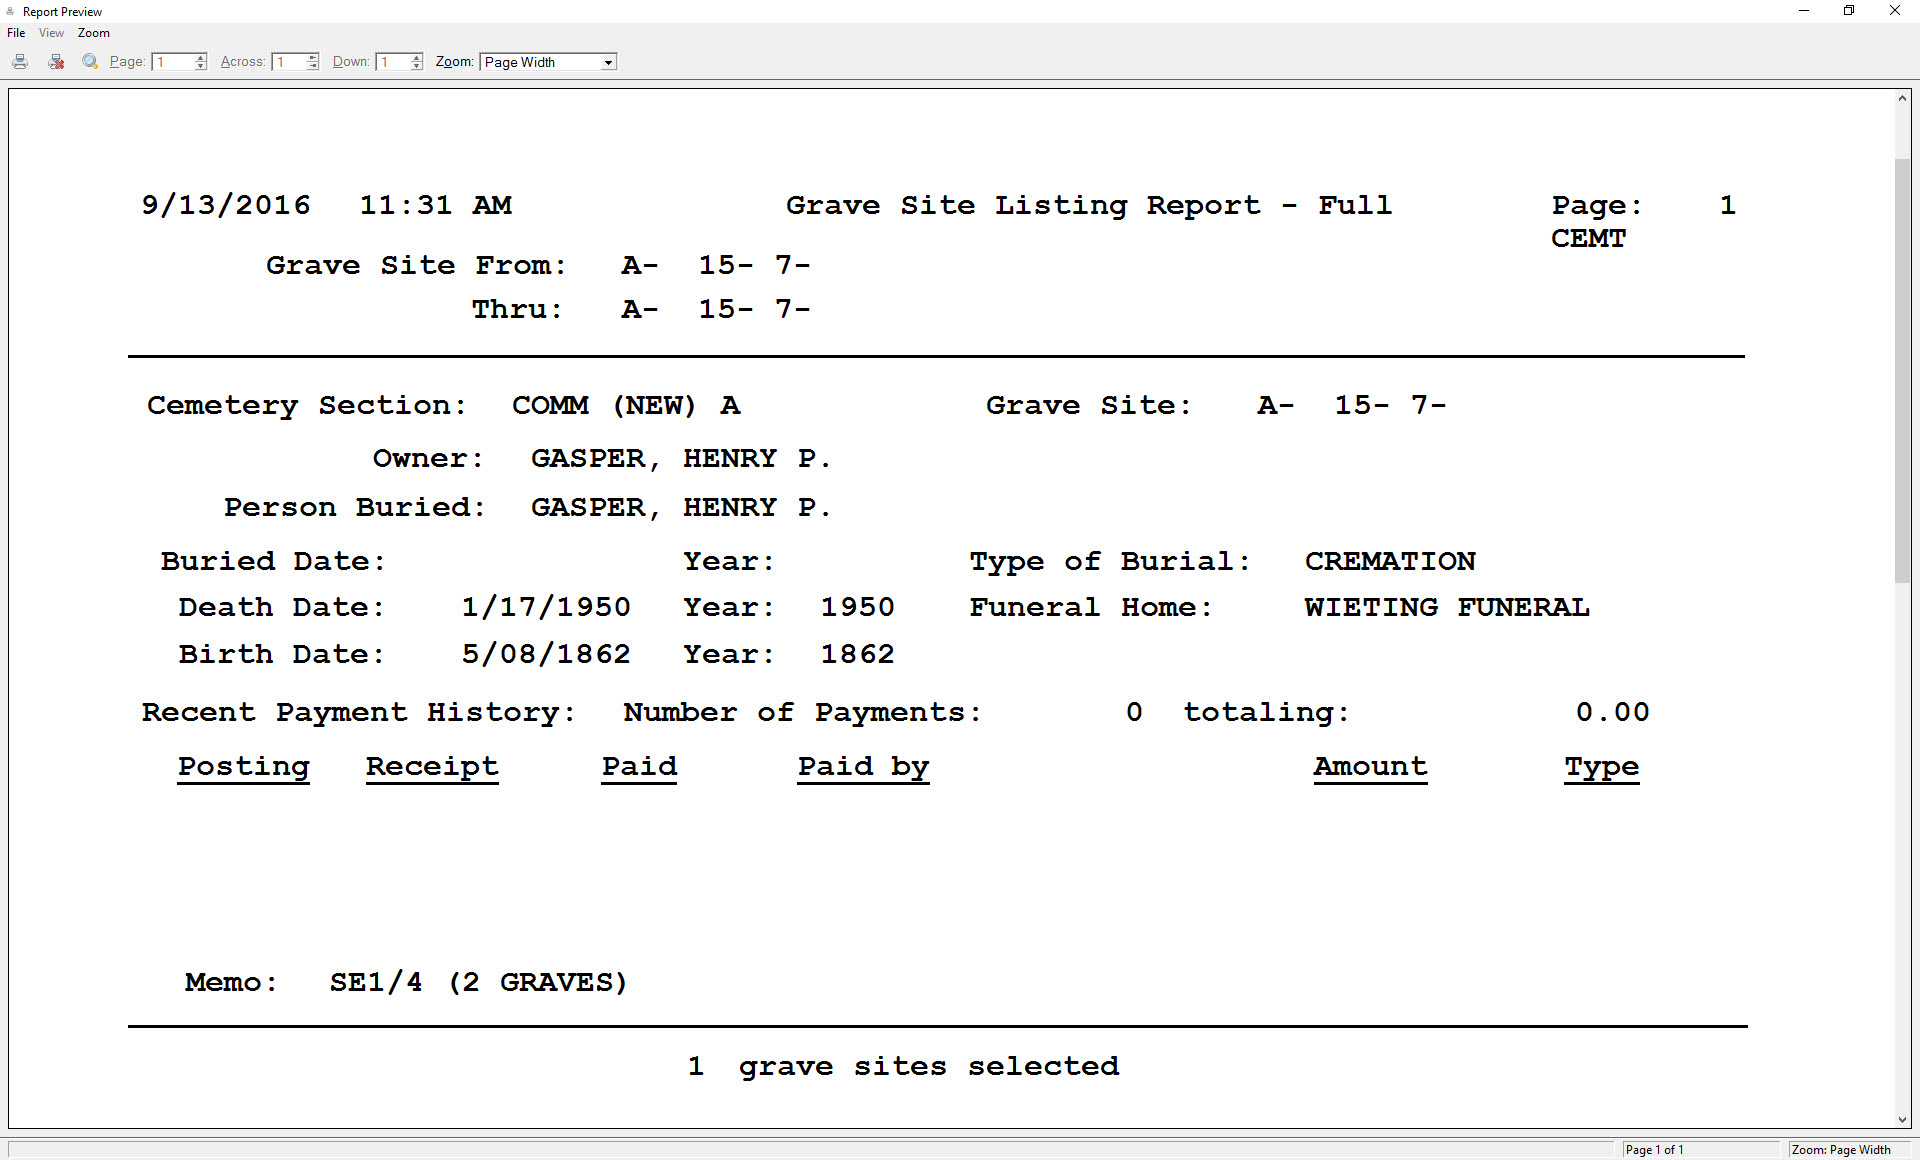Open the File menu

[x=16, y=33]
